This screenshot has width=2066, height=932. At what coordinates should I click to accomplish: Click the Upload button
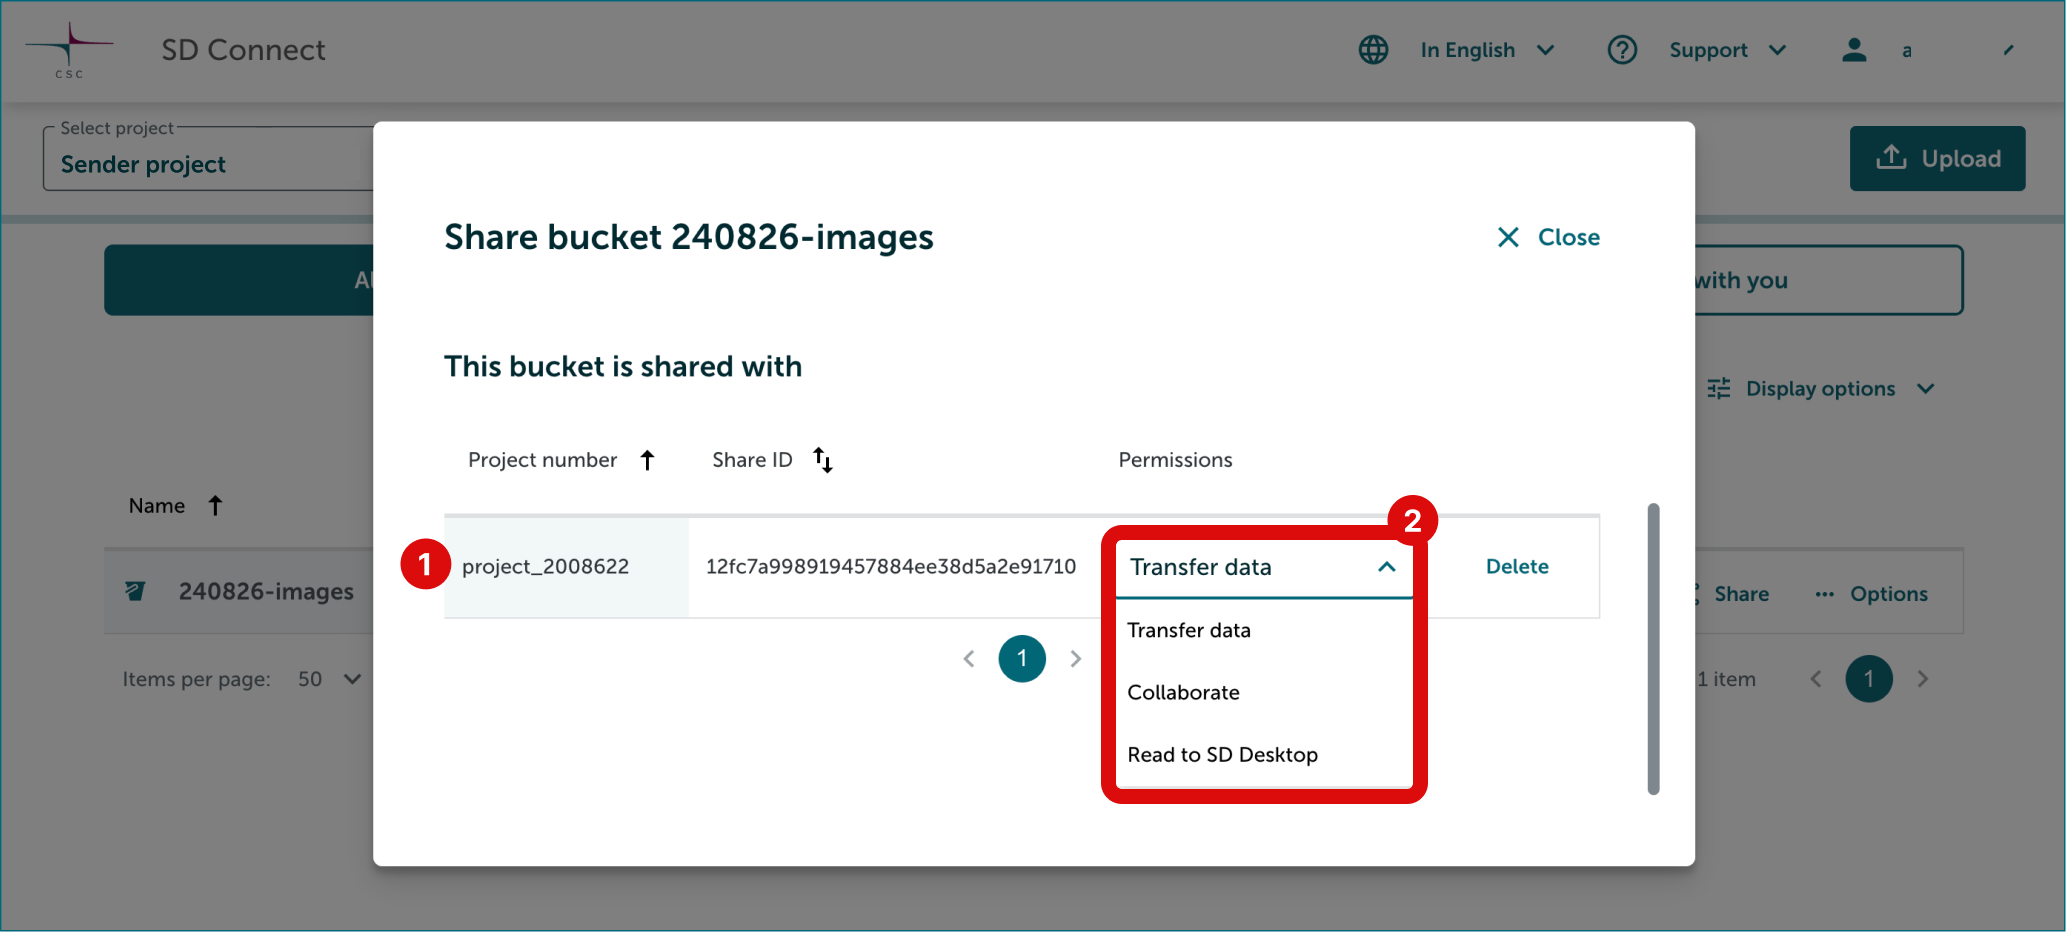(x=1937, y=158)
